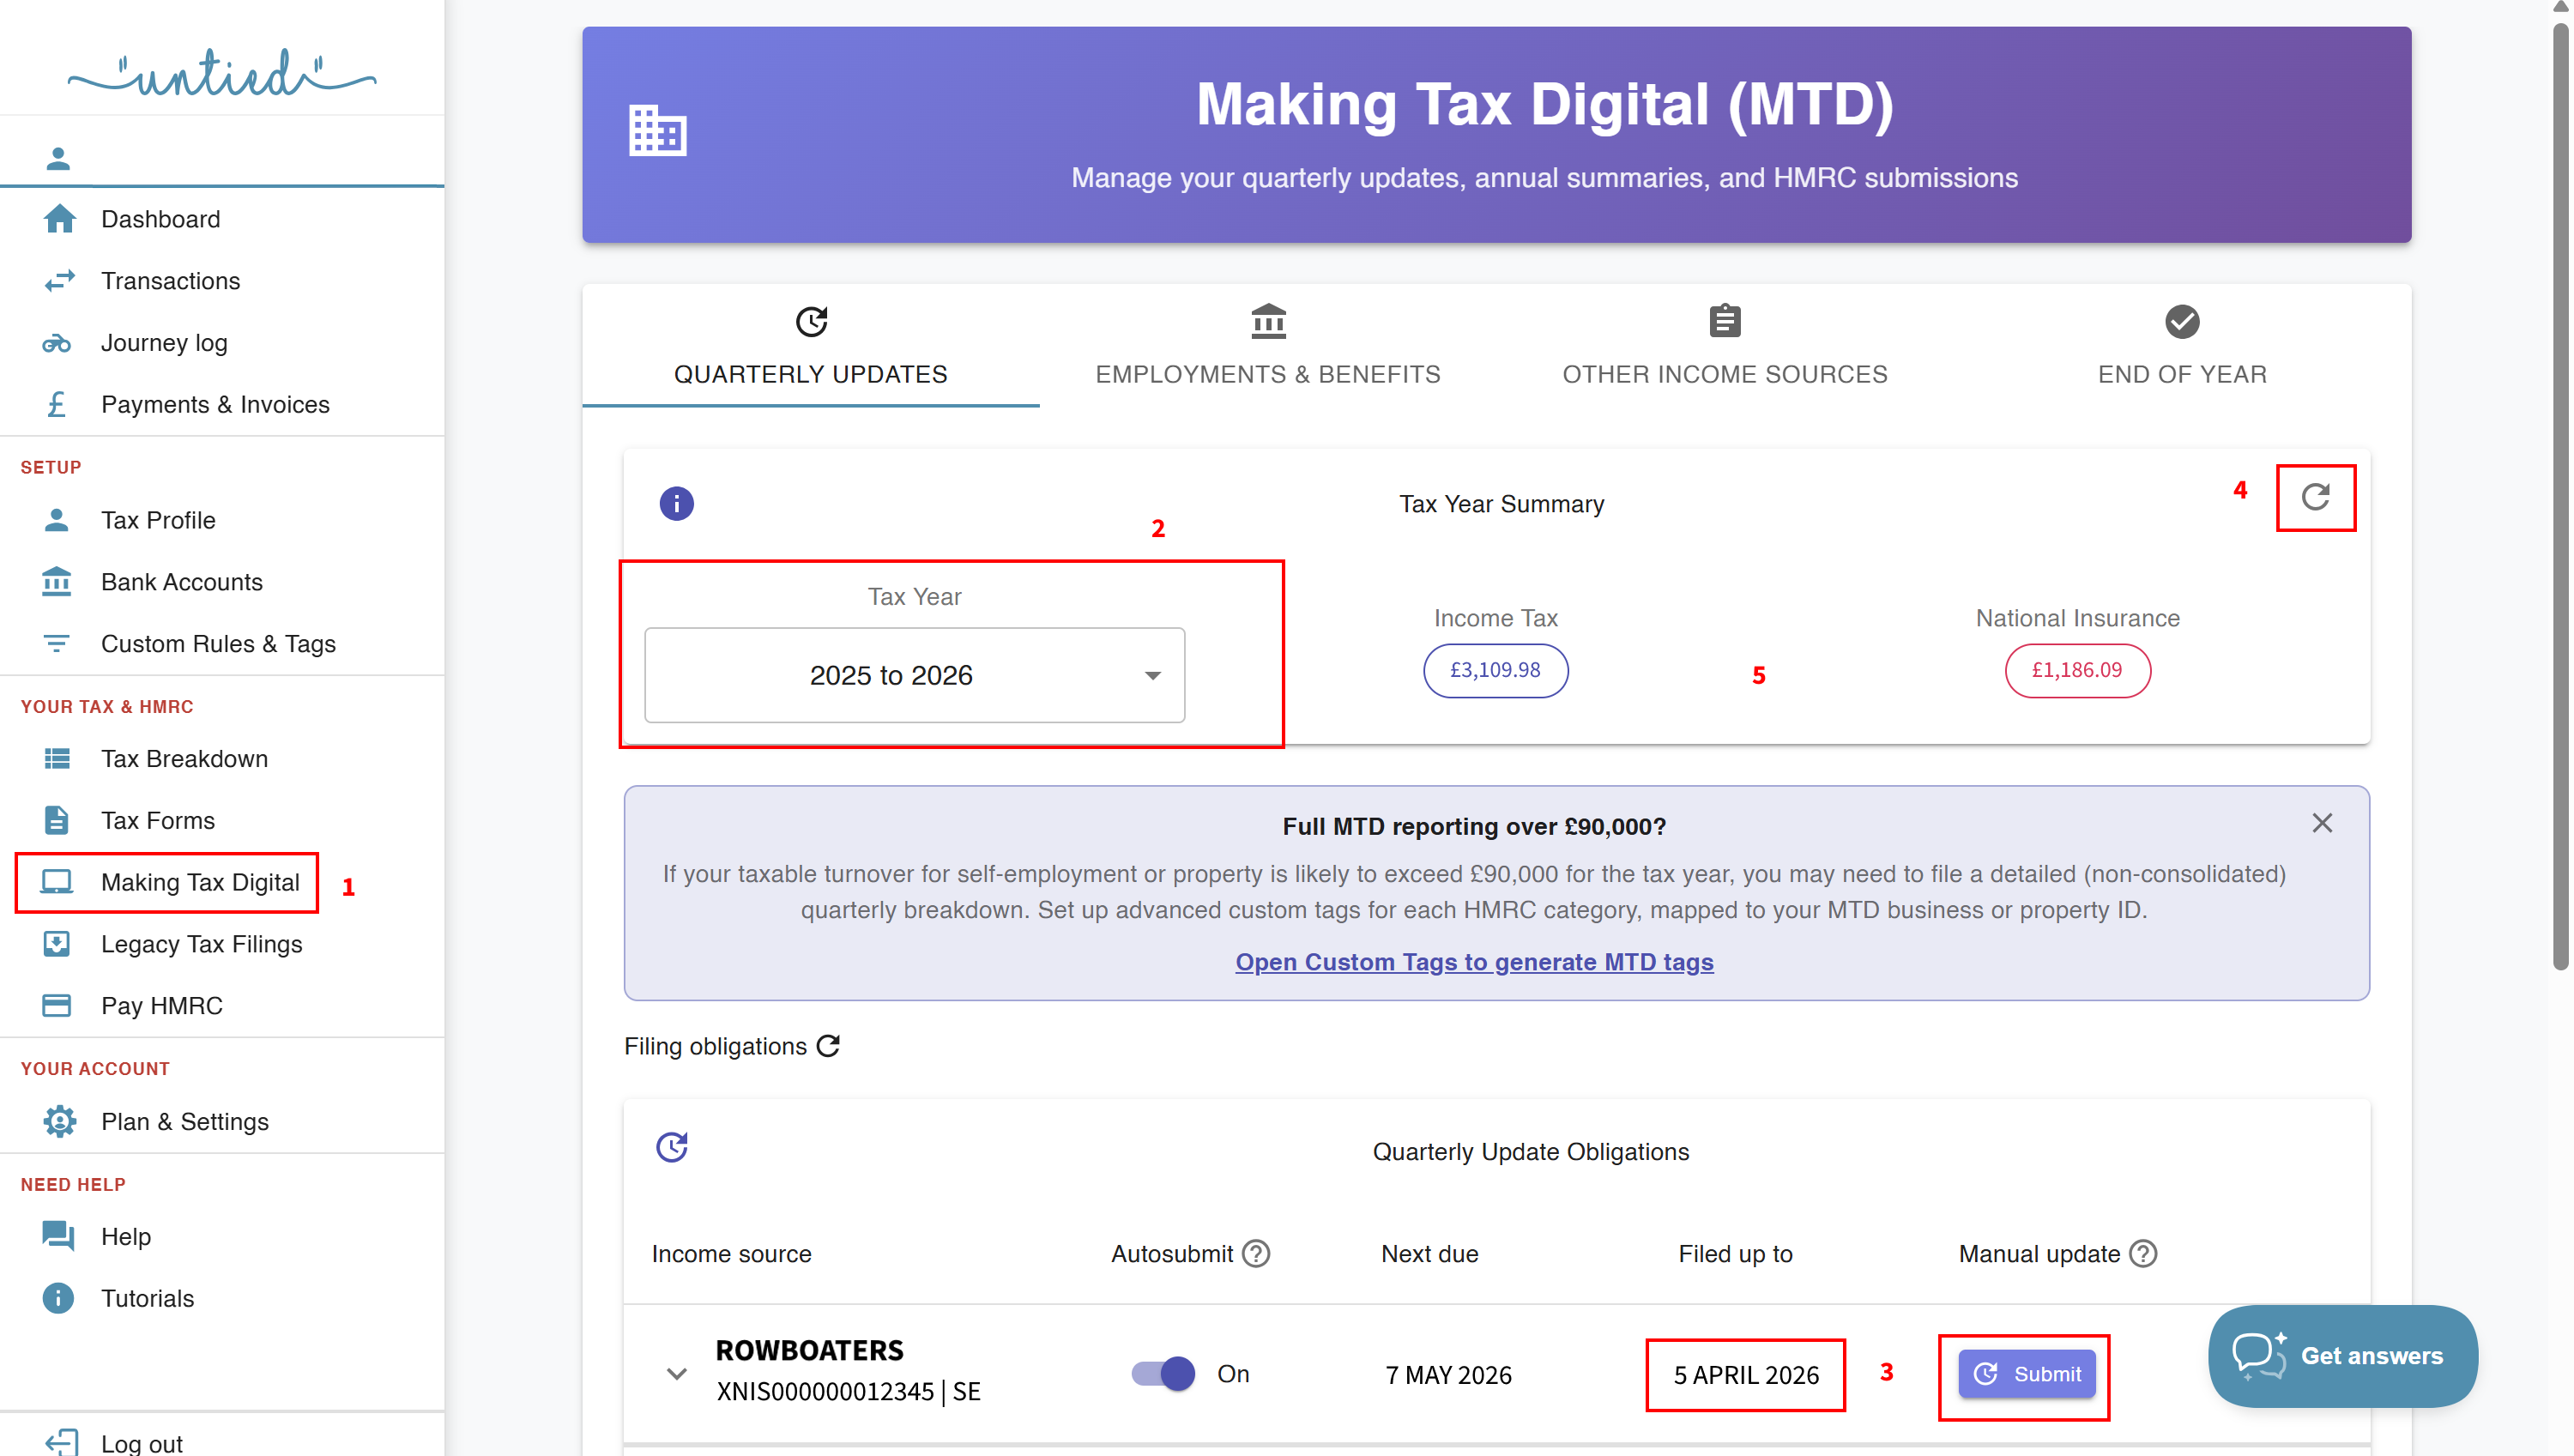Open Journey log from the sidebar
The height and width of the screenshot is (1456, 2574).
164,343
